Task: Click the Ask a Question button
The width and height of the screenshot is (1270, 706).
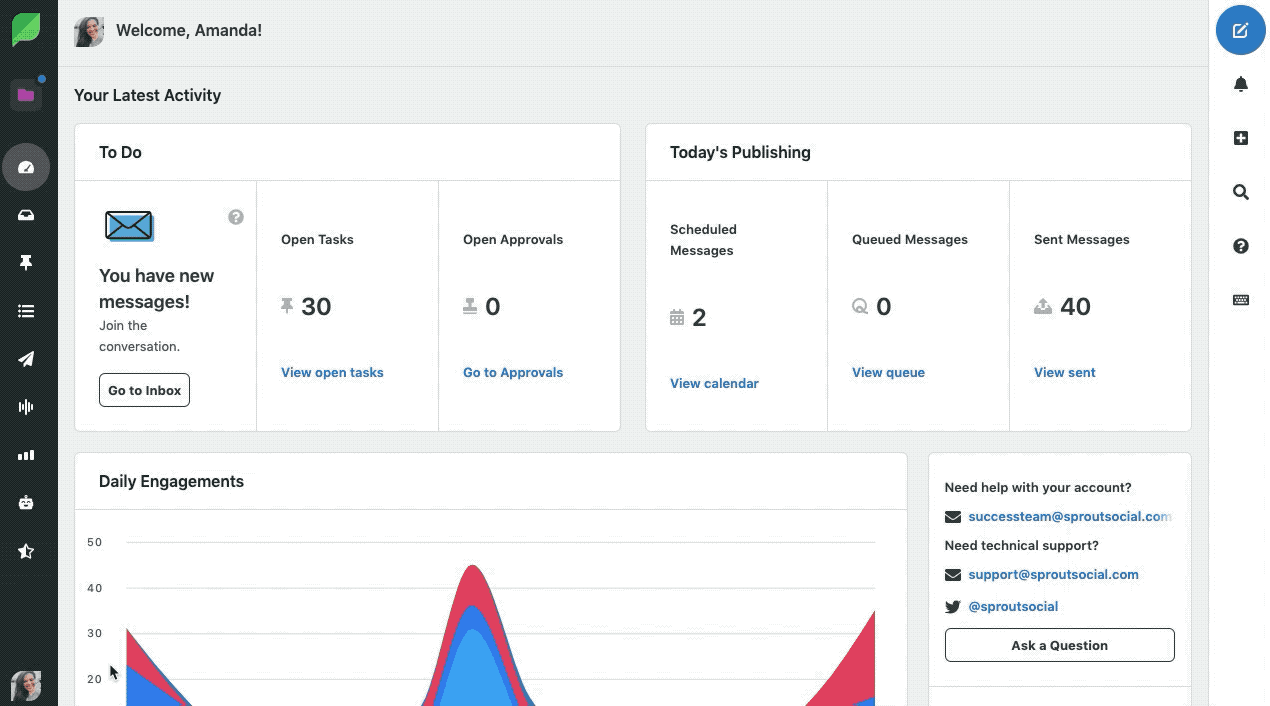Action: pyautogui.click(x=1059, y=645)
